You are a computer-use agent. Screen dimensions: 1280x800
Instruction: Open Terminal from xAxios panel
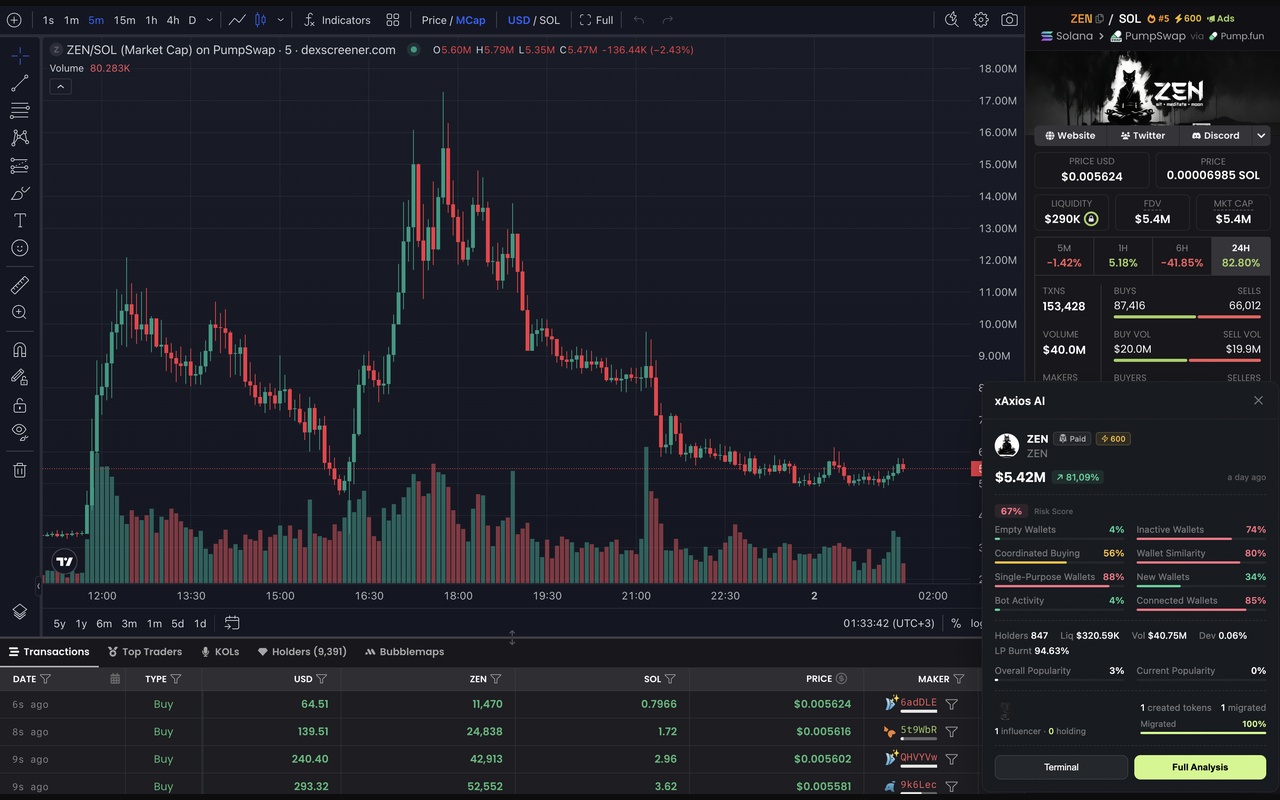click(1061, 767)
